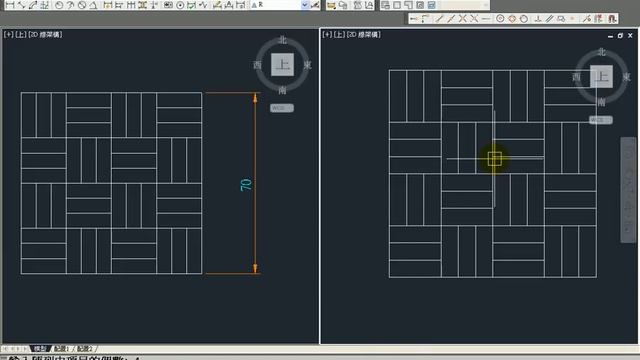
Task: Toggle the Center object snap
Action: pyautogui.click(x=500, y=19)
